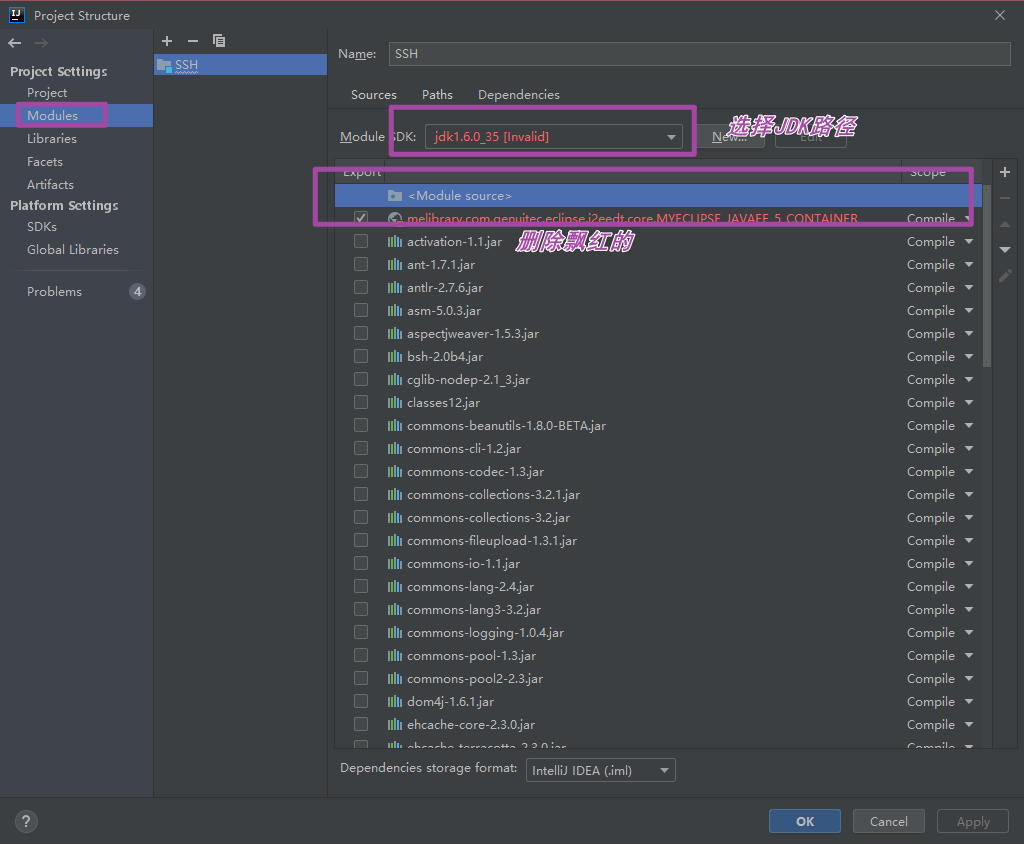This screenshot has width=1024, height=844.
Task: Edit the selected dependency with pencil icon
Action: coord(1005,276)
